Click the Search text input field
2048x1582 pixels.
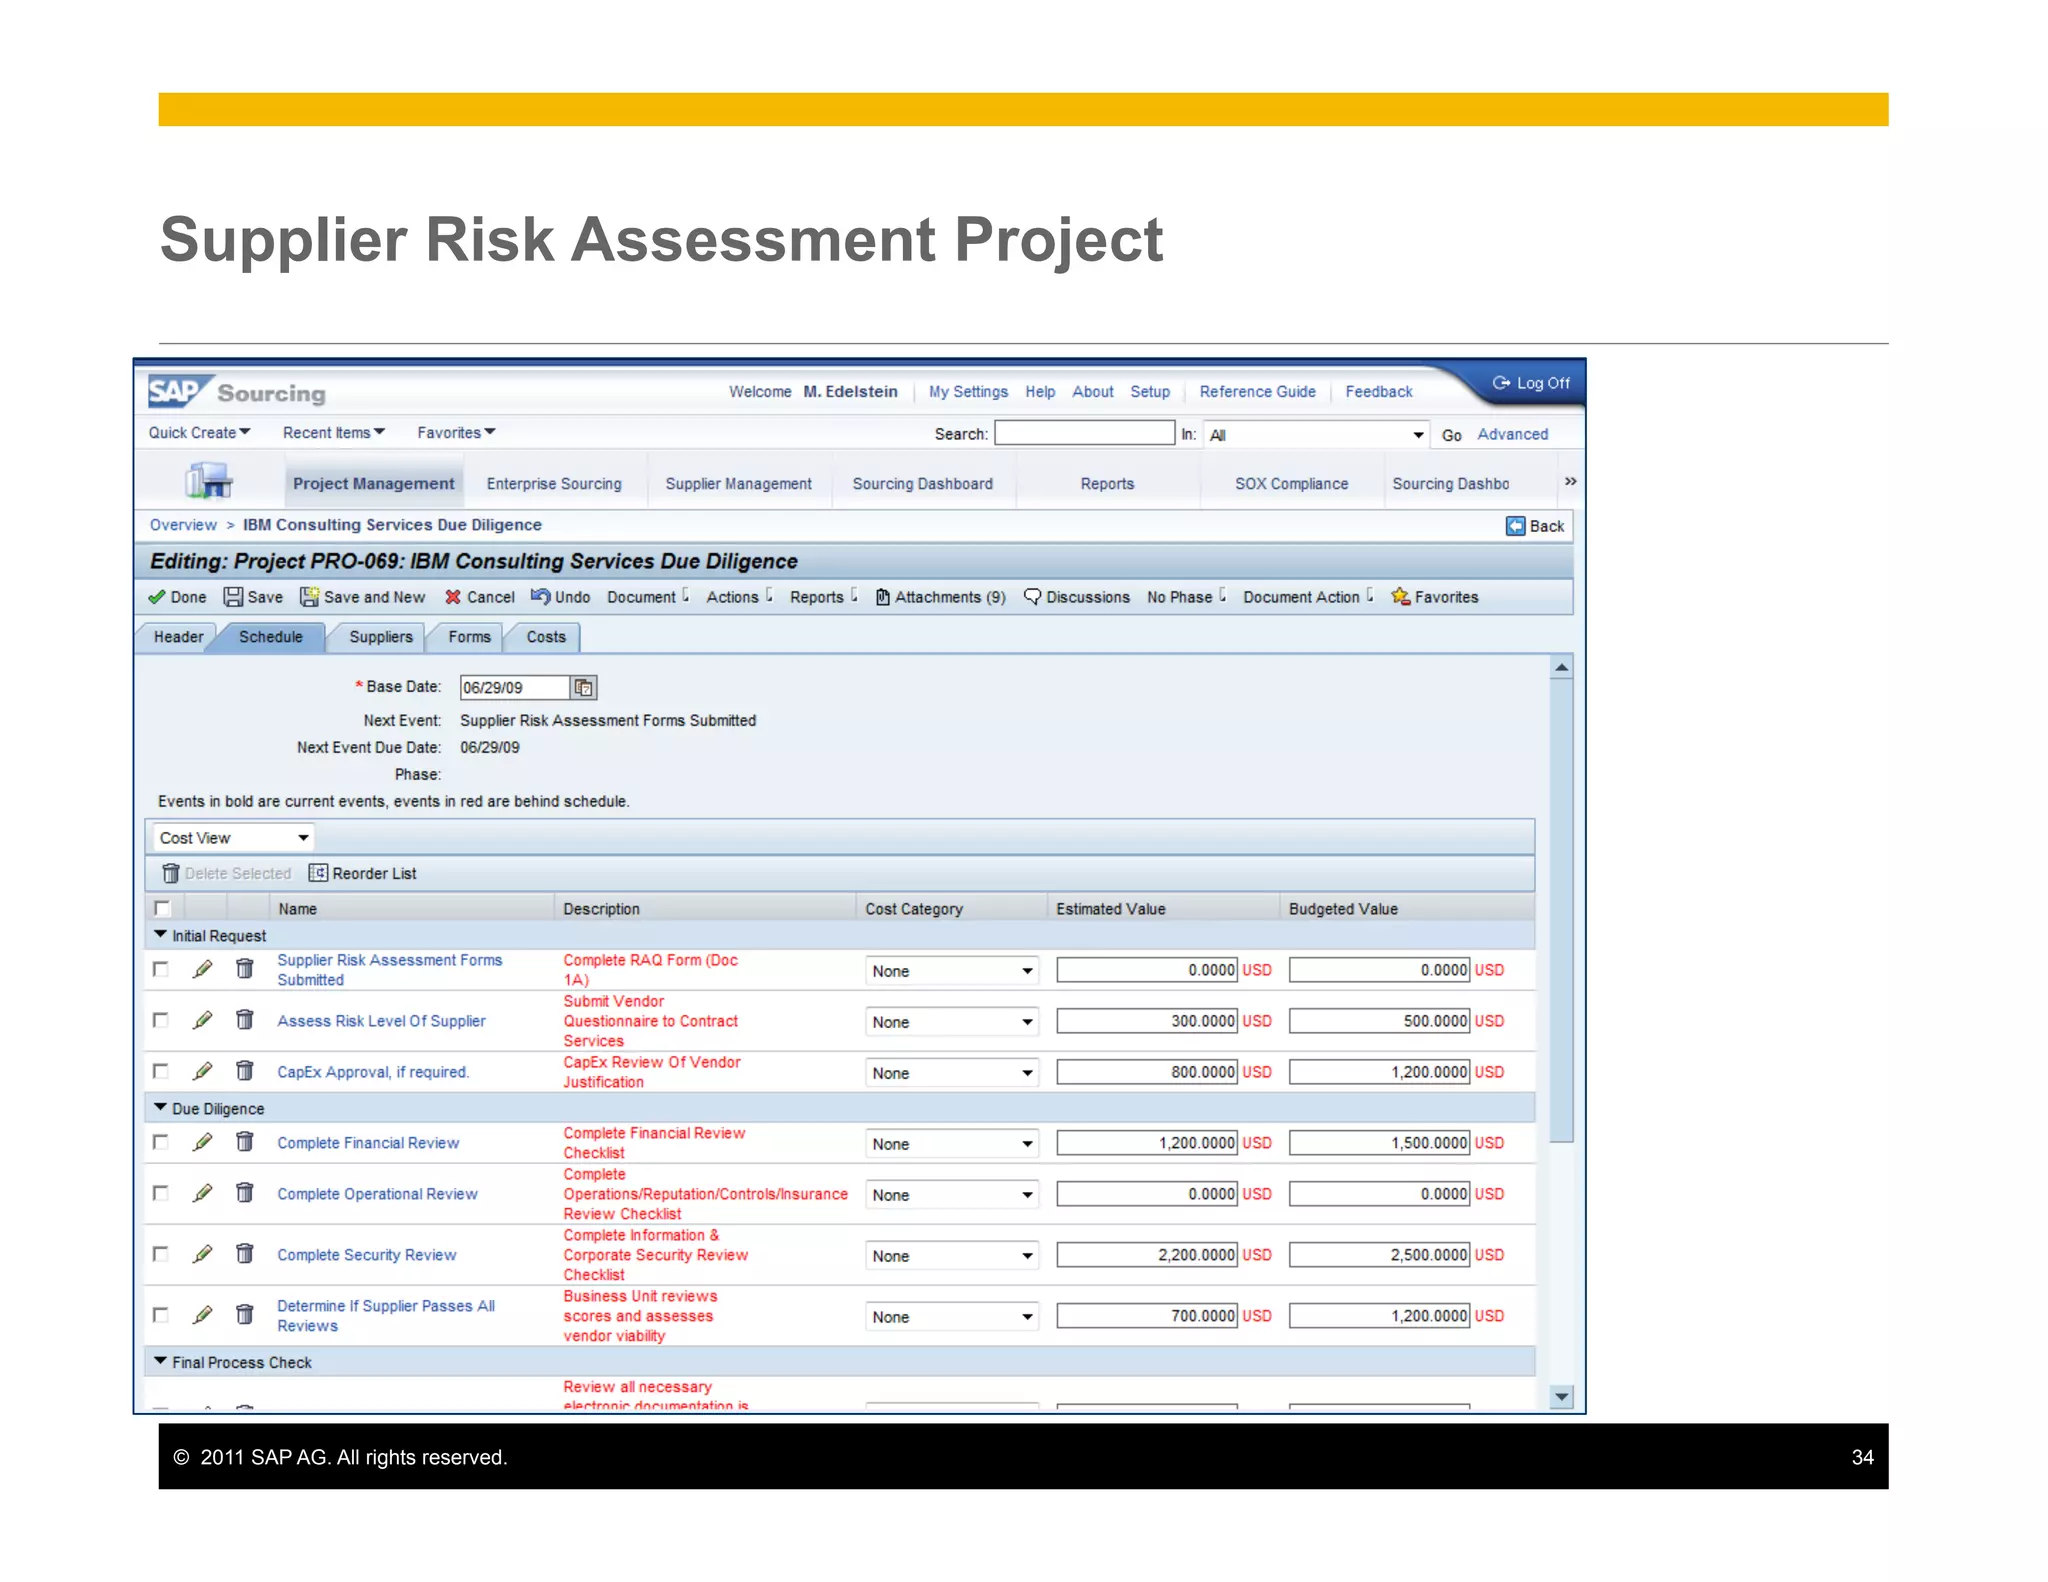pyautogui.click(x=1084, y=433)
